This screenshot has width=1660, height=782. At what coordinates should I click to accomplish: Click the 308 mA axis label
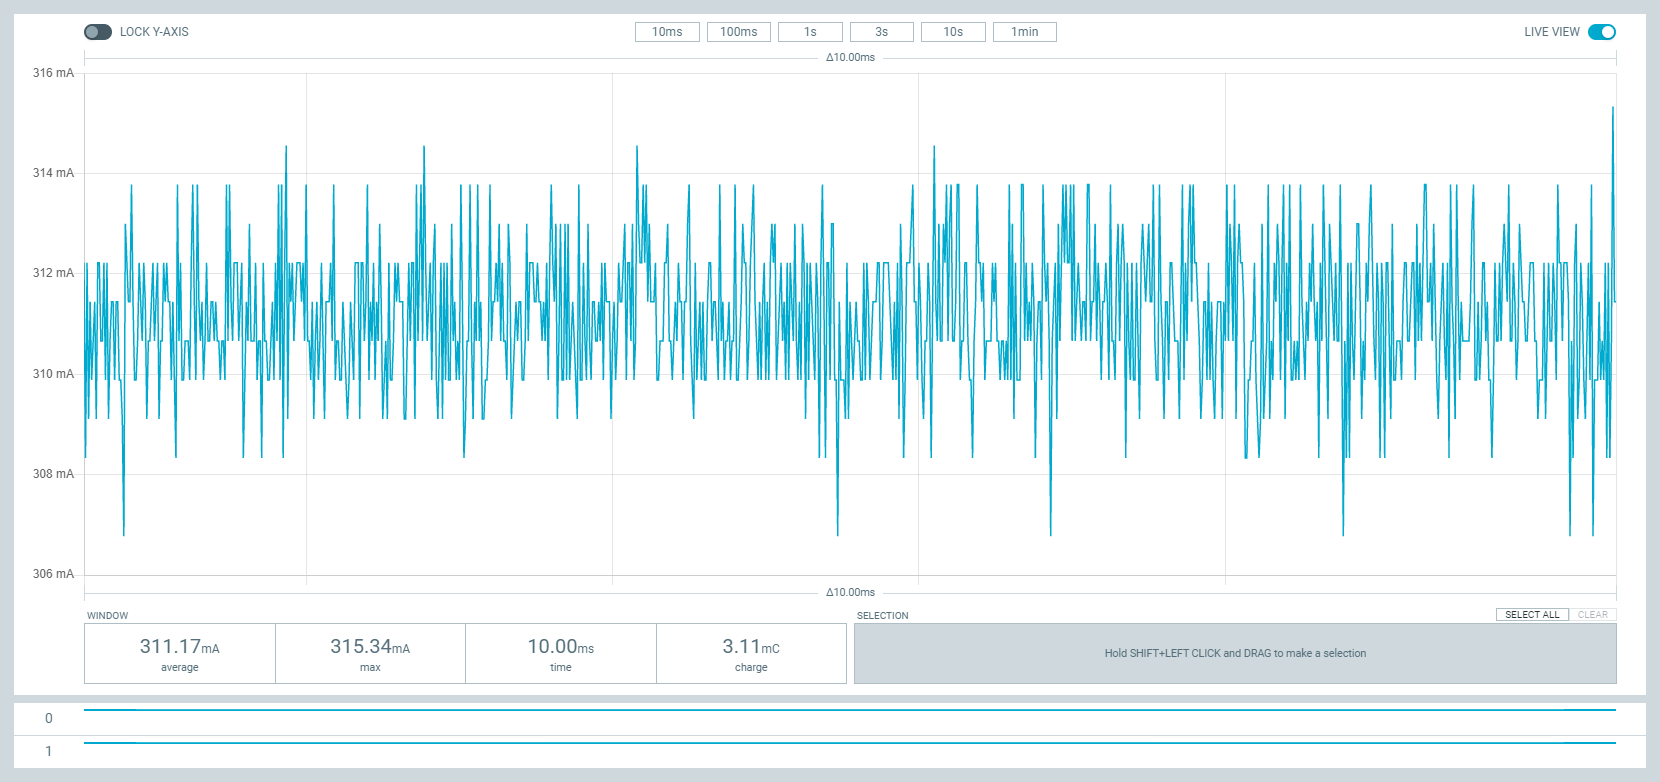pyautogui.click(x=53, y=474)
